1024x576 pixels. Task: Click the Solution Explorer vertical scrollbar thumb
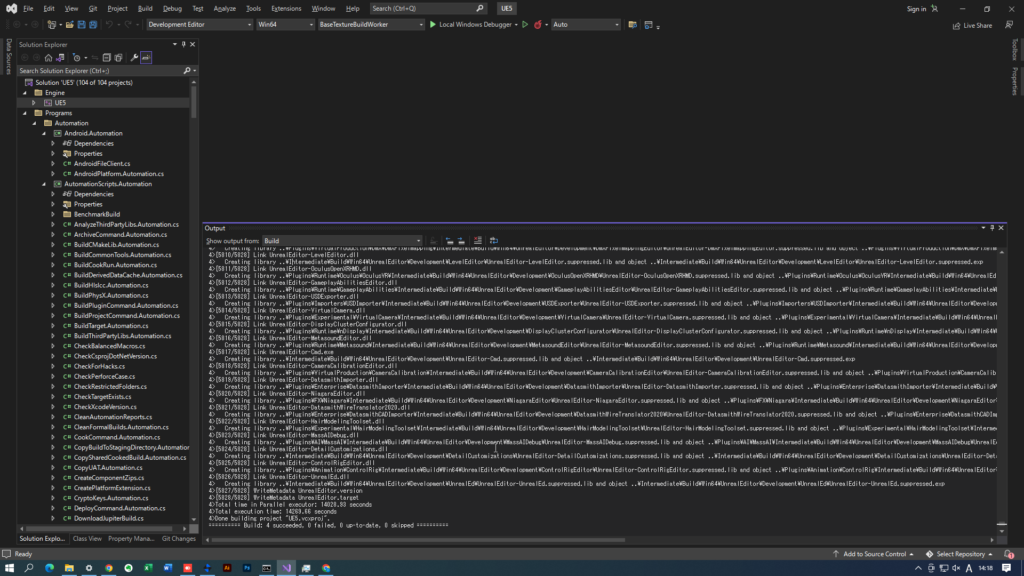point(194,103)
